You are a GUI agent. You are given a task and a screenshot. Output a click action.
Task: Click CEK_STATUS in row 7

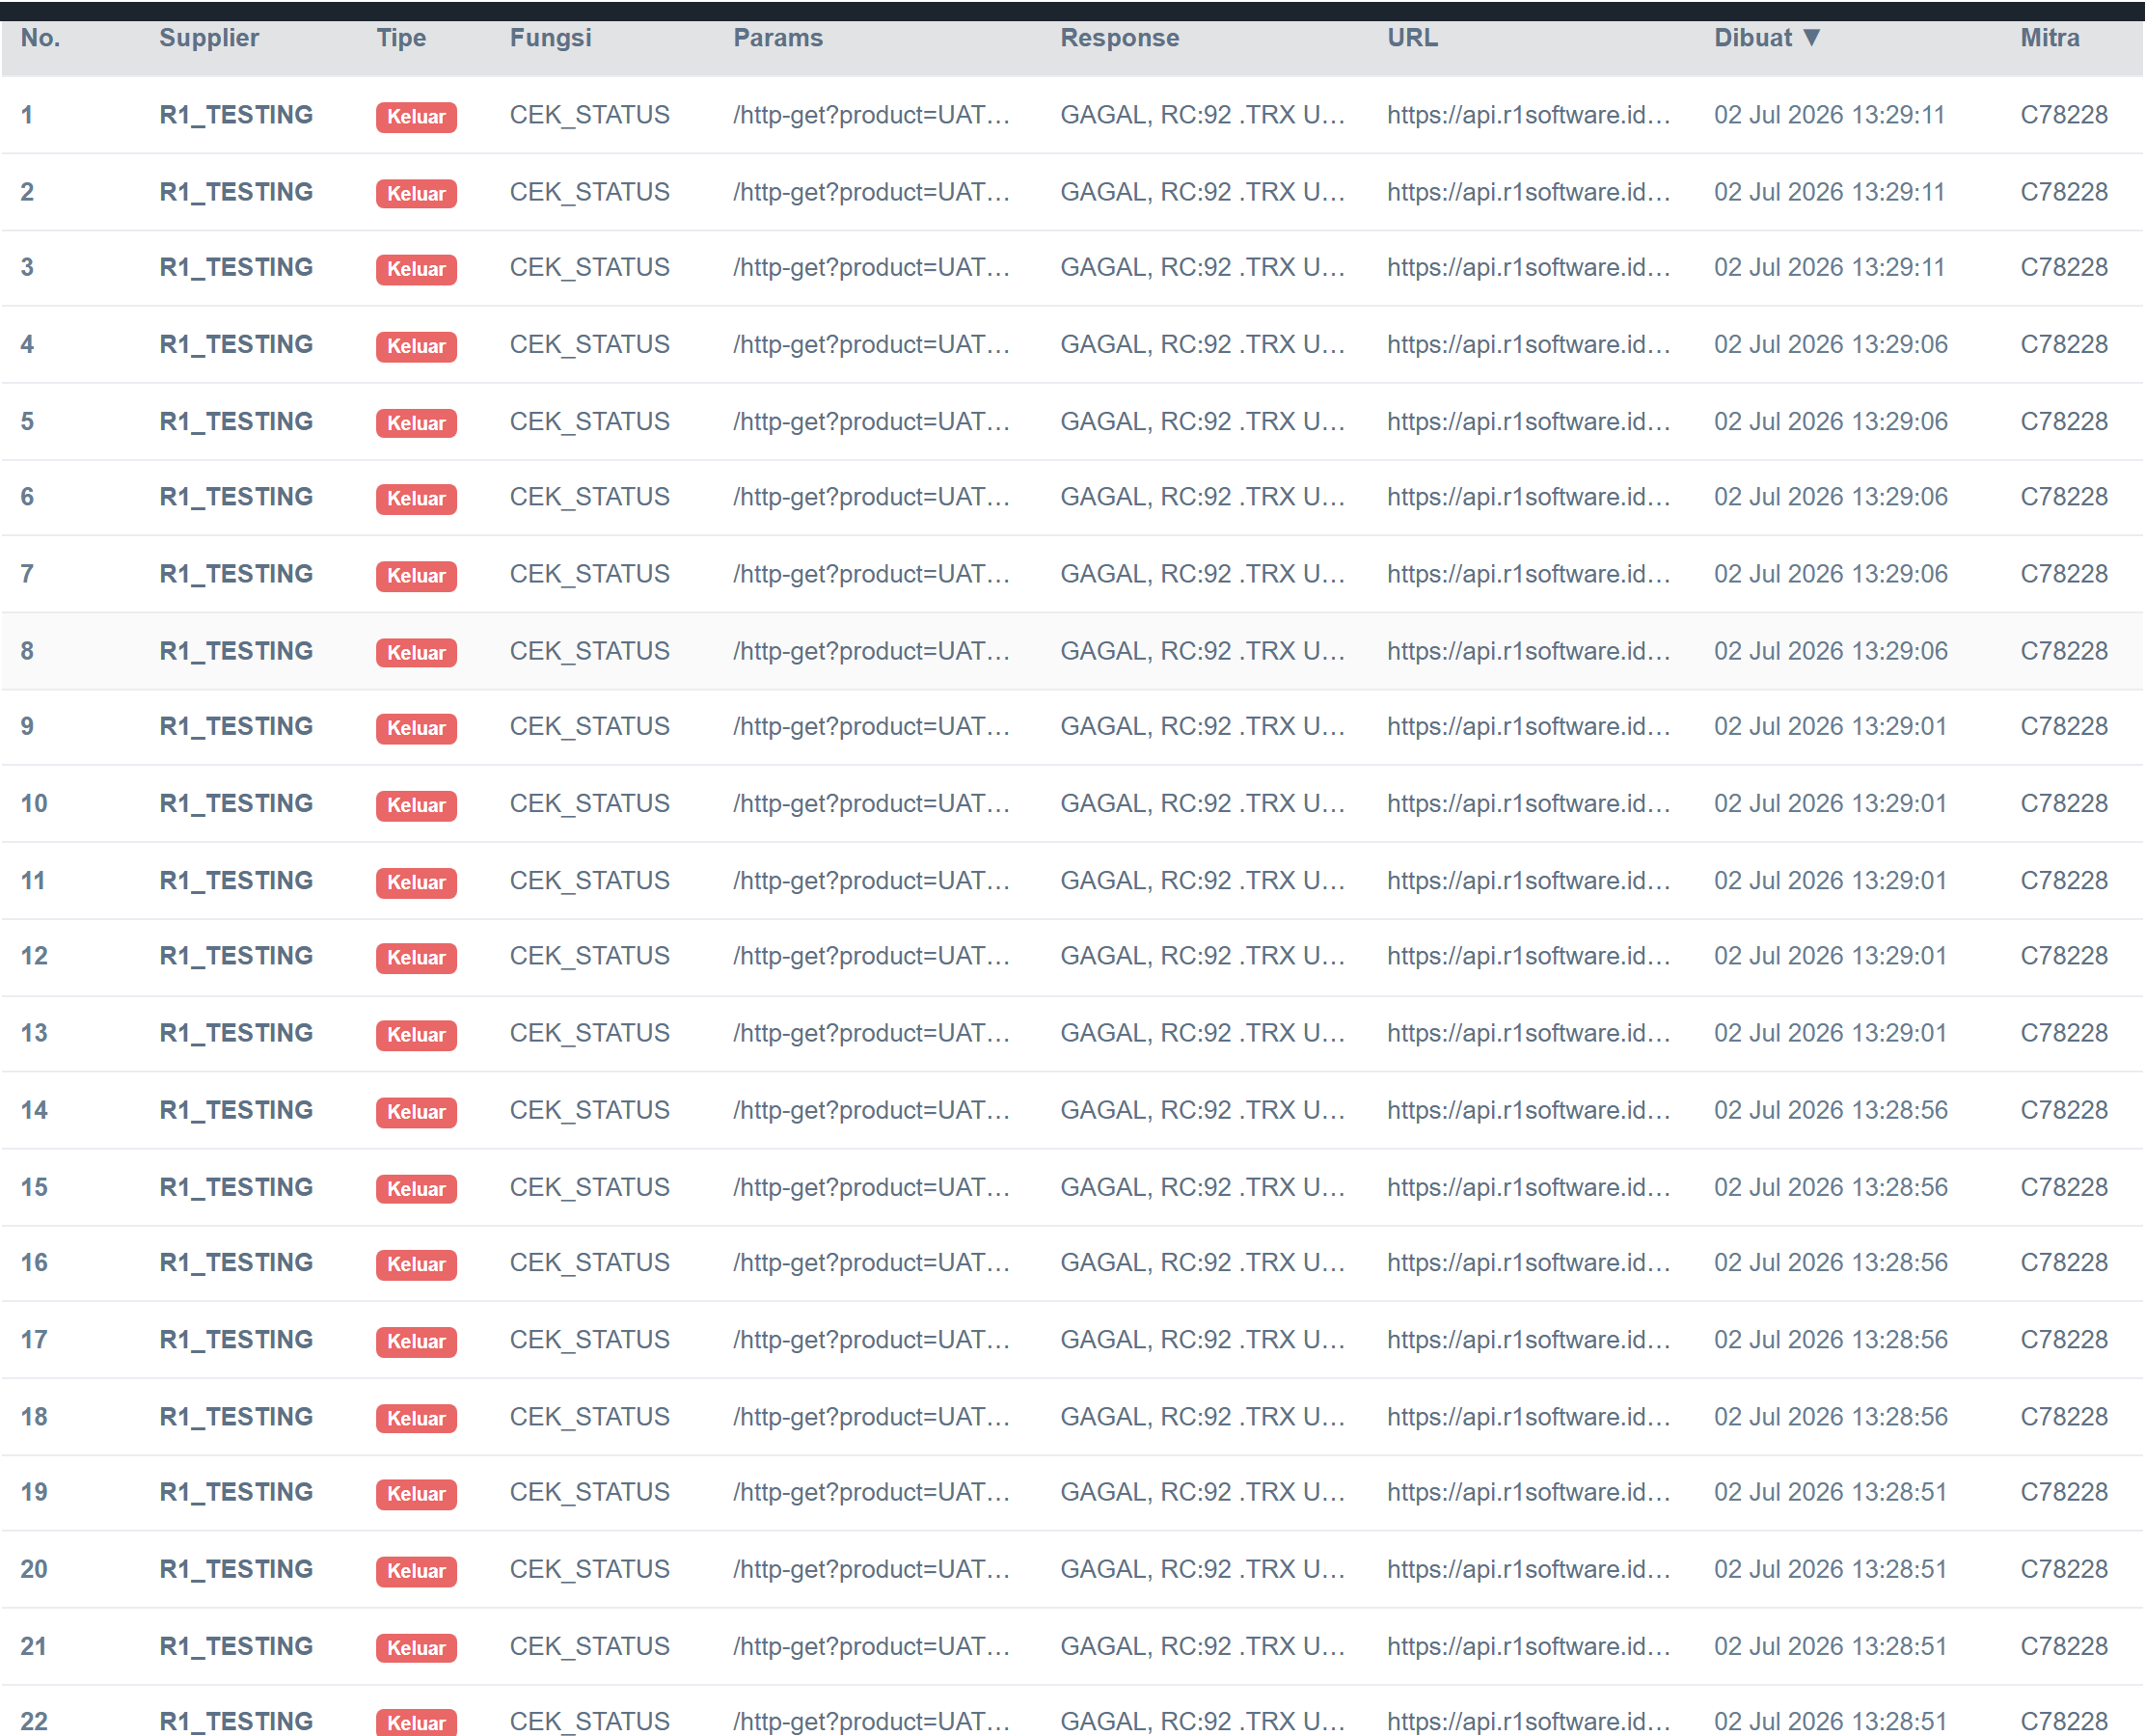[590, 575]
